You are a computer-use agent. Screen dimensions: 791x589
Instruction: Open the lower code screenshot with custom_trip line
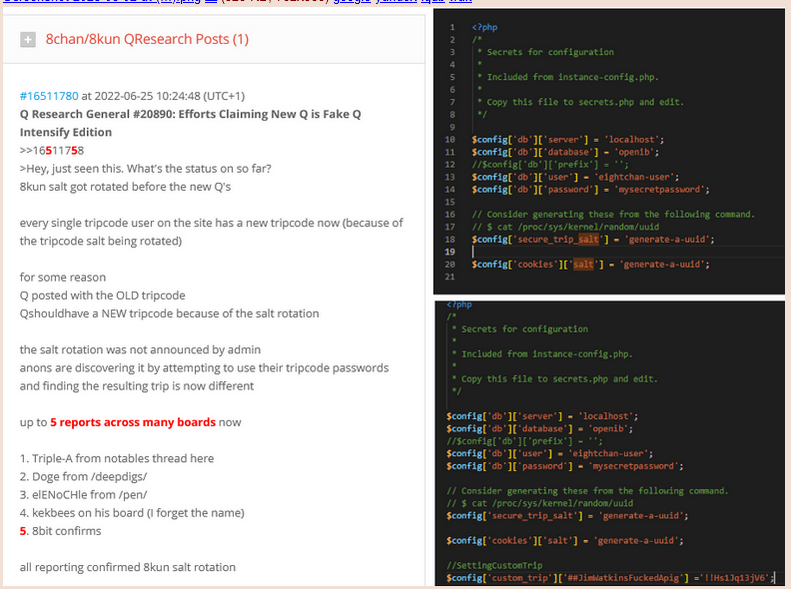coord(609,443)
